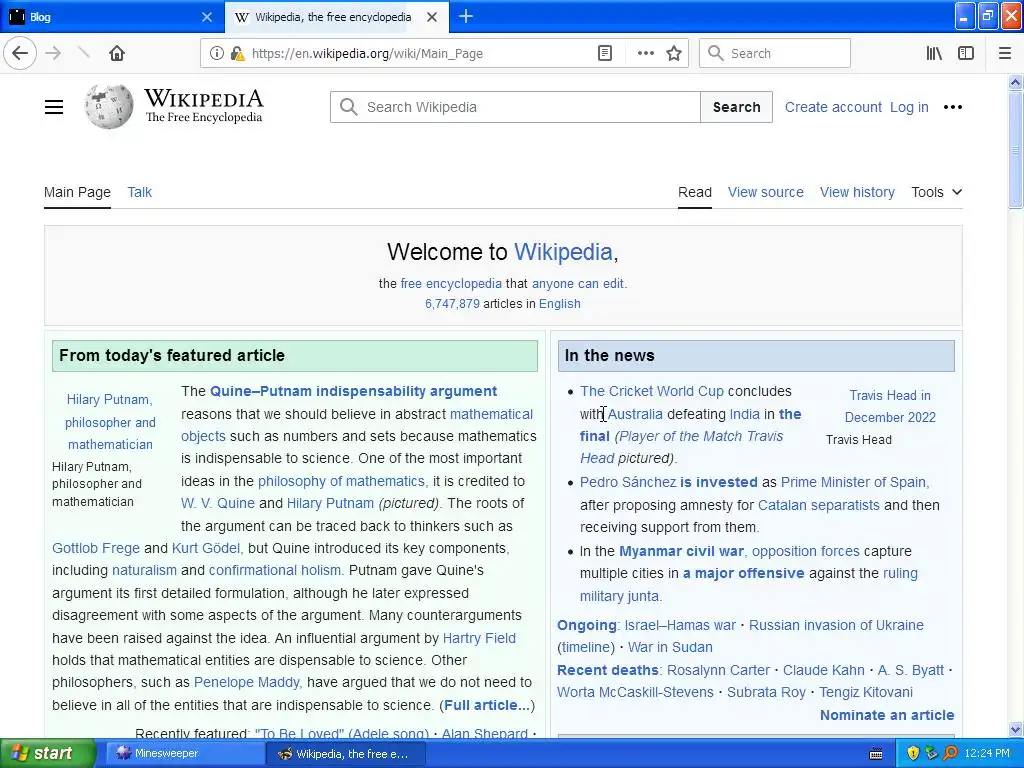Click the Log in link

pos(909,107)
